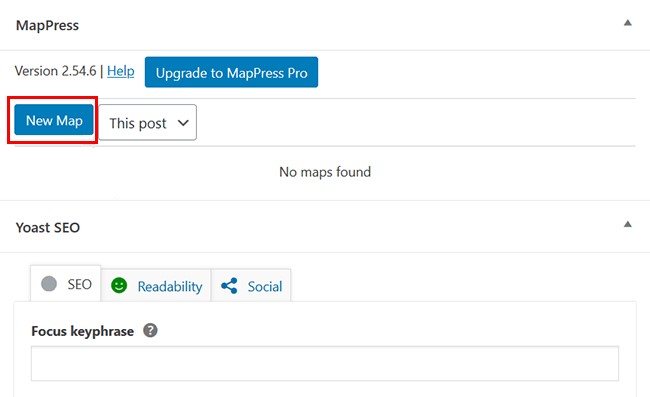
Task: Click the Focus keyphrase label
Action: coord(82,331)
